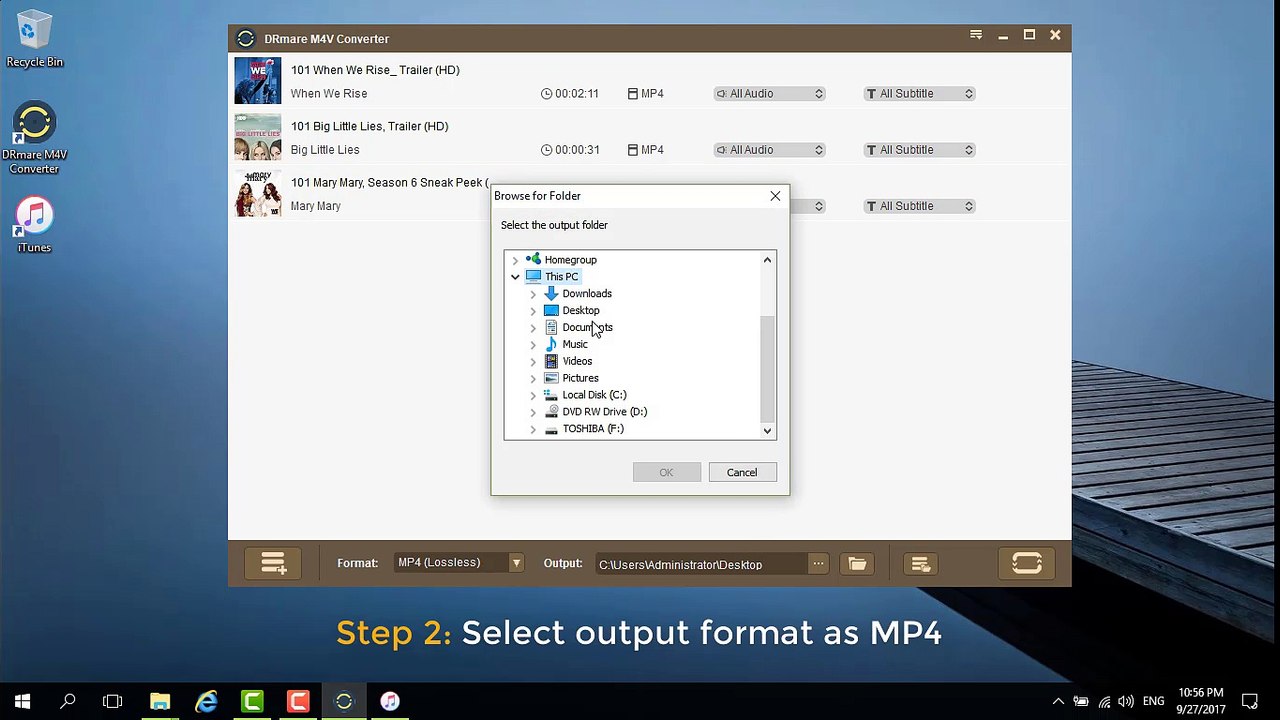Switch to DRmare converter taskbar icon
Image resolution: width=1280 pixels, height=720 pixels.
[x=344, y=701]
